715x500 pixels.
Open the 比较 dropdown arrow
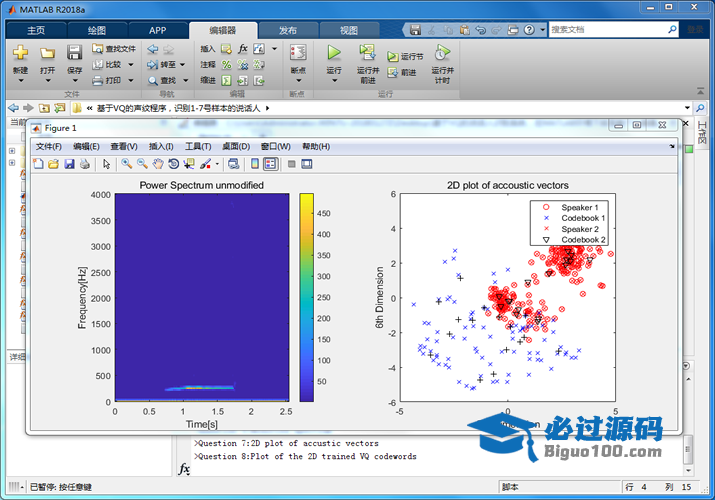(131, 65)
